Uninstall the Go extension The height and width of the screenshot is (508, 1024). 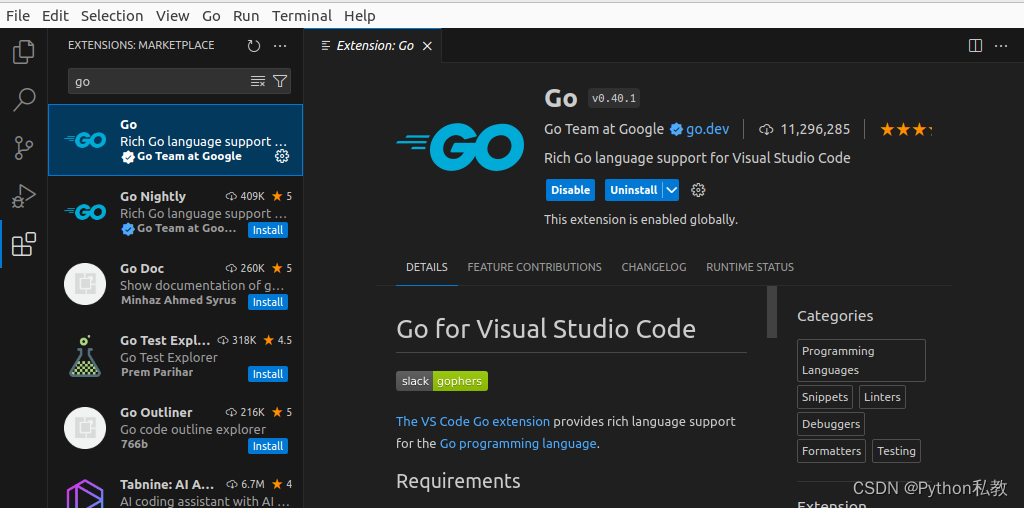(633, 190)
